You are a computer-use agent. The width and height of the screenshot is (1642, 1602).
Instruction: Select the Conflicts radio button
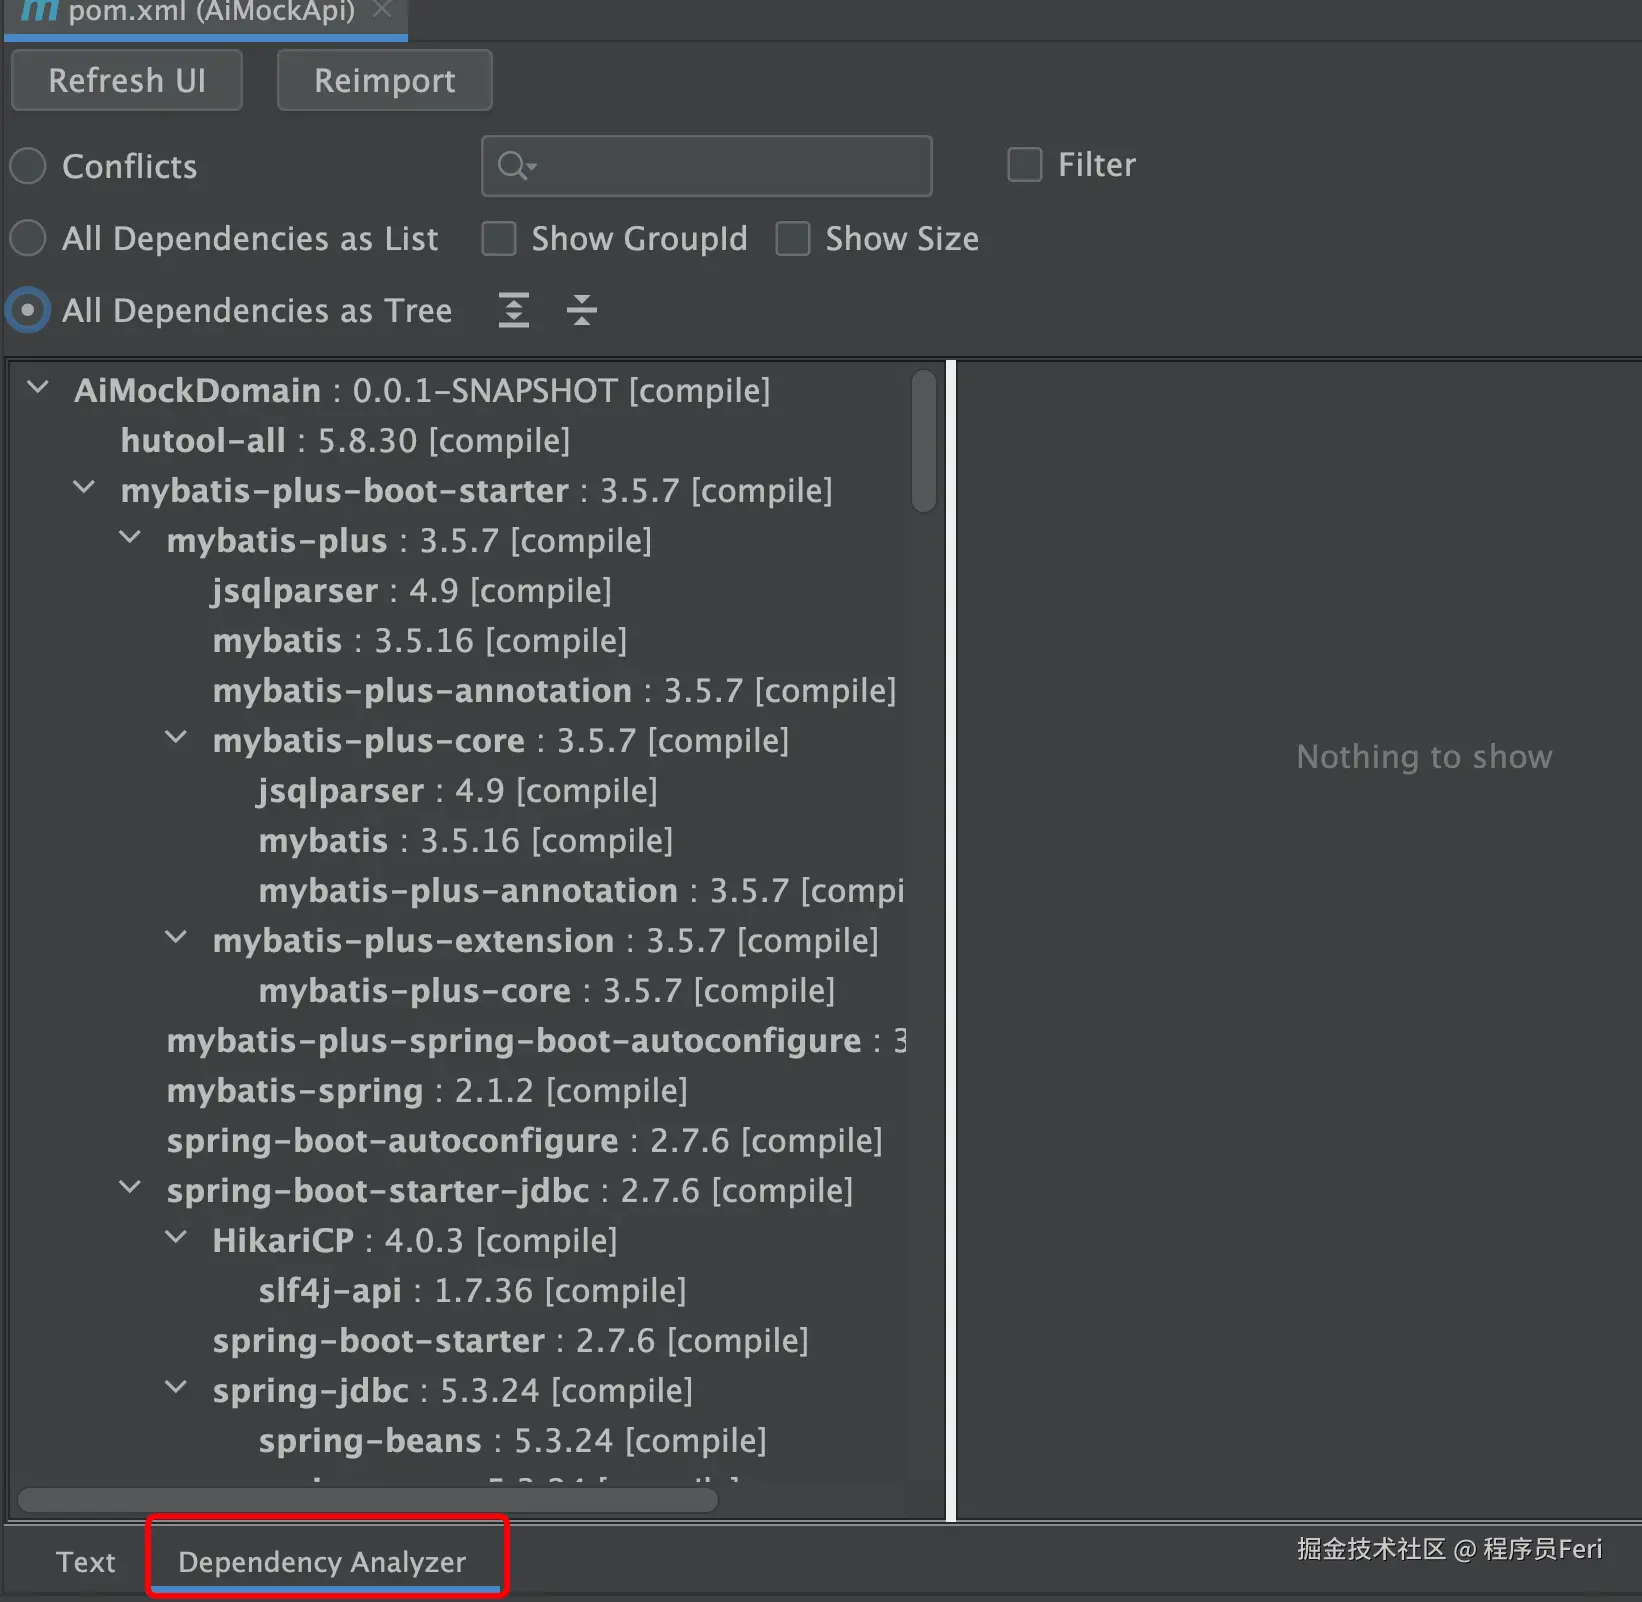tap(28, 166)
